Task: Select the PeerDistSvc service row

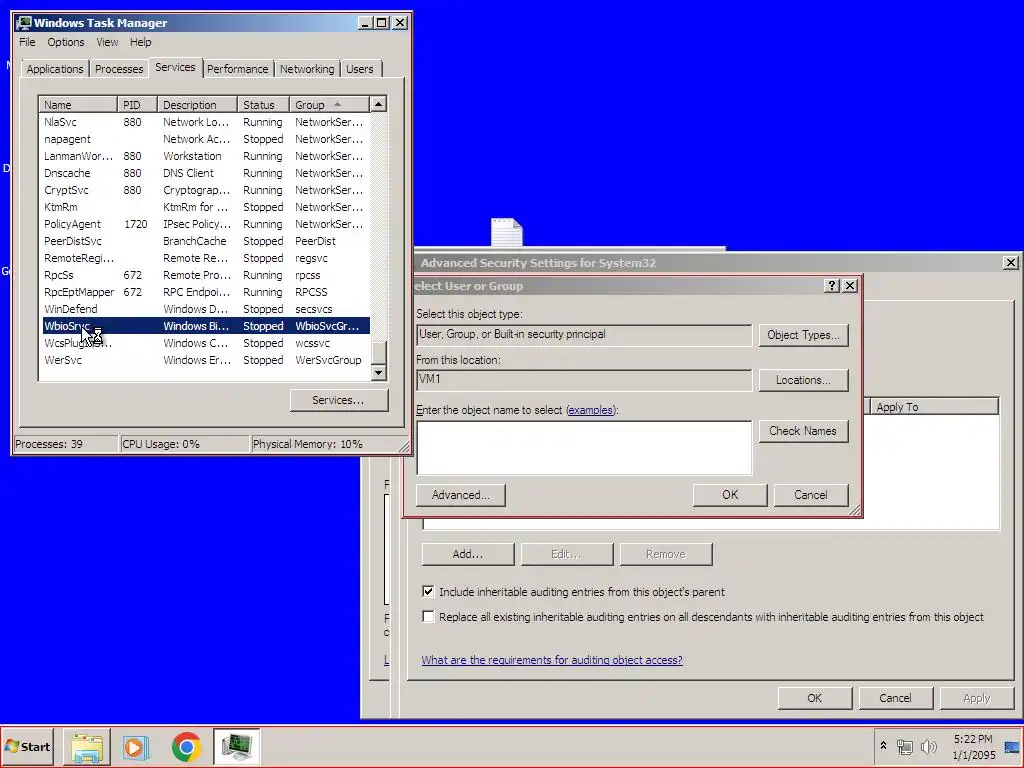Action: [206, 241]
